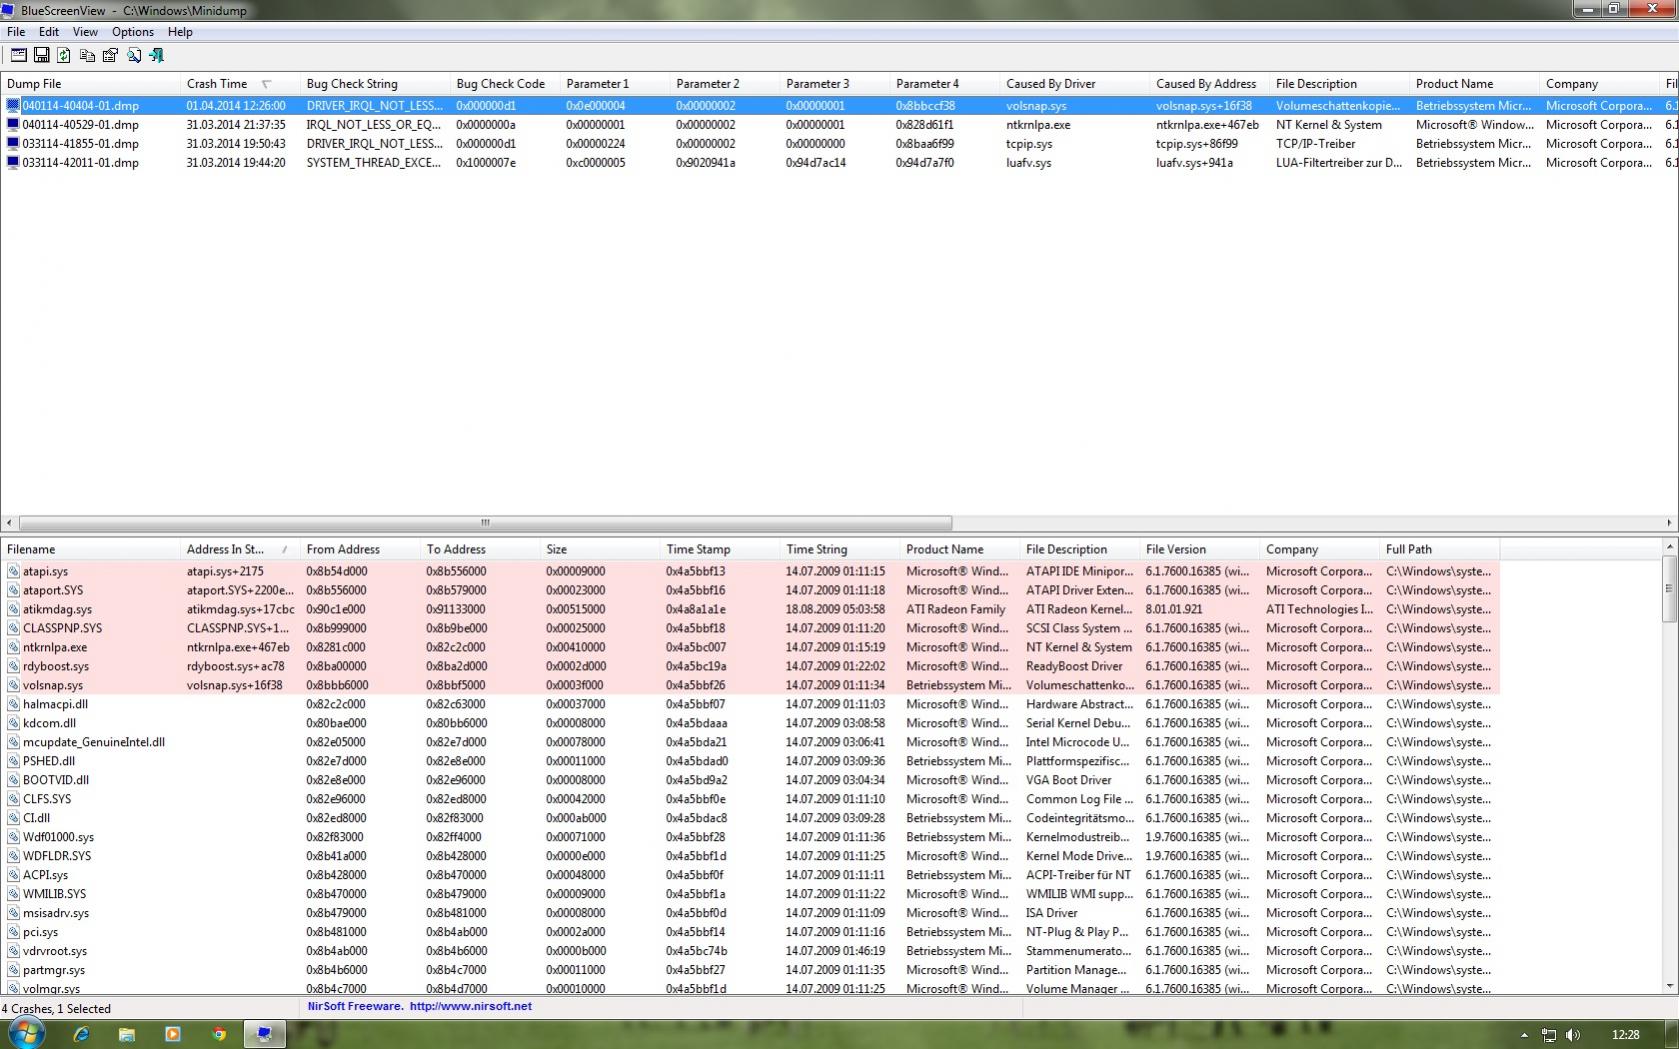Image resolution: width=1679 pixels, height=1049 pixels.
Task: Open the Windows Start menu orb
Action: coord(27,1033)
